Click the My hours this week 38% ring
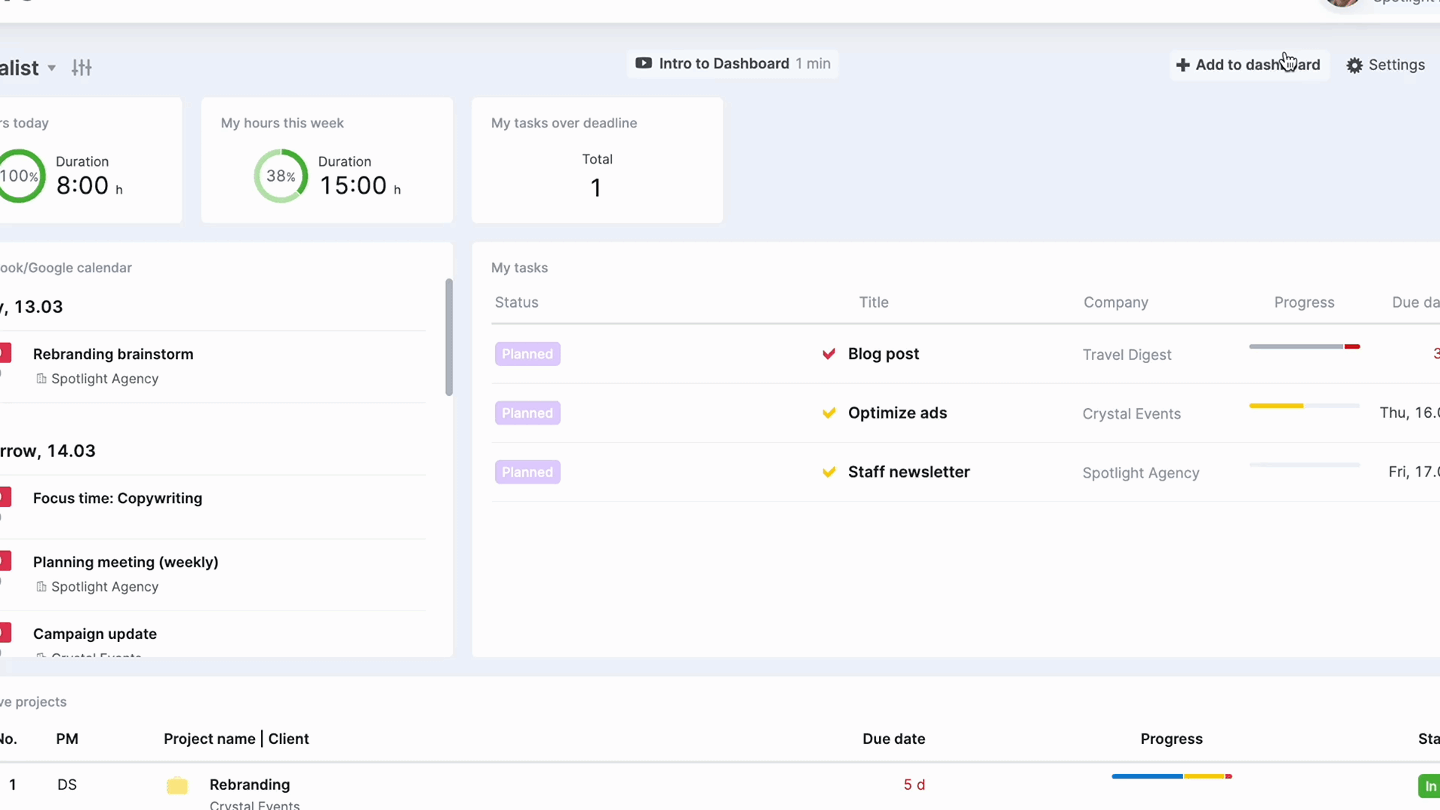This screenshot has height=810, width=1440. (x=281, y=176)
